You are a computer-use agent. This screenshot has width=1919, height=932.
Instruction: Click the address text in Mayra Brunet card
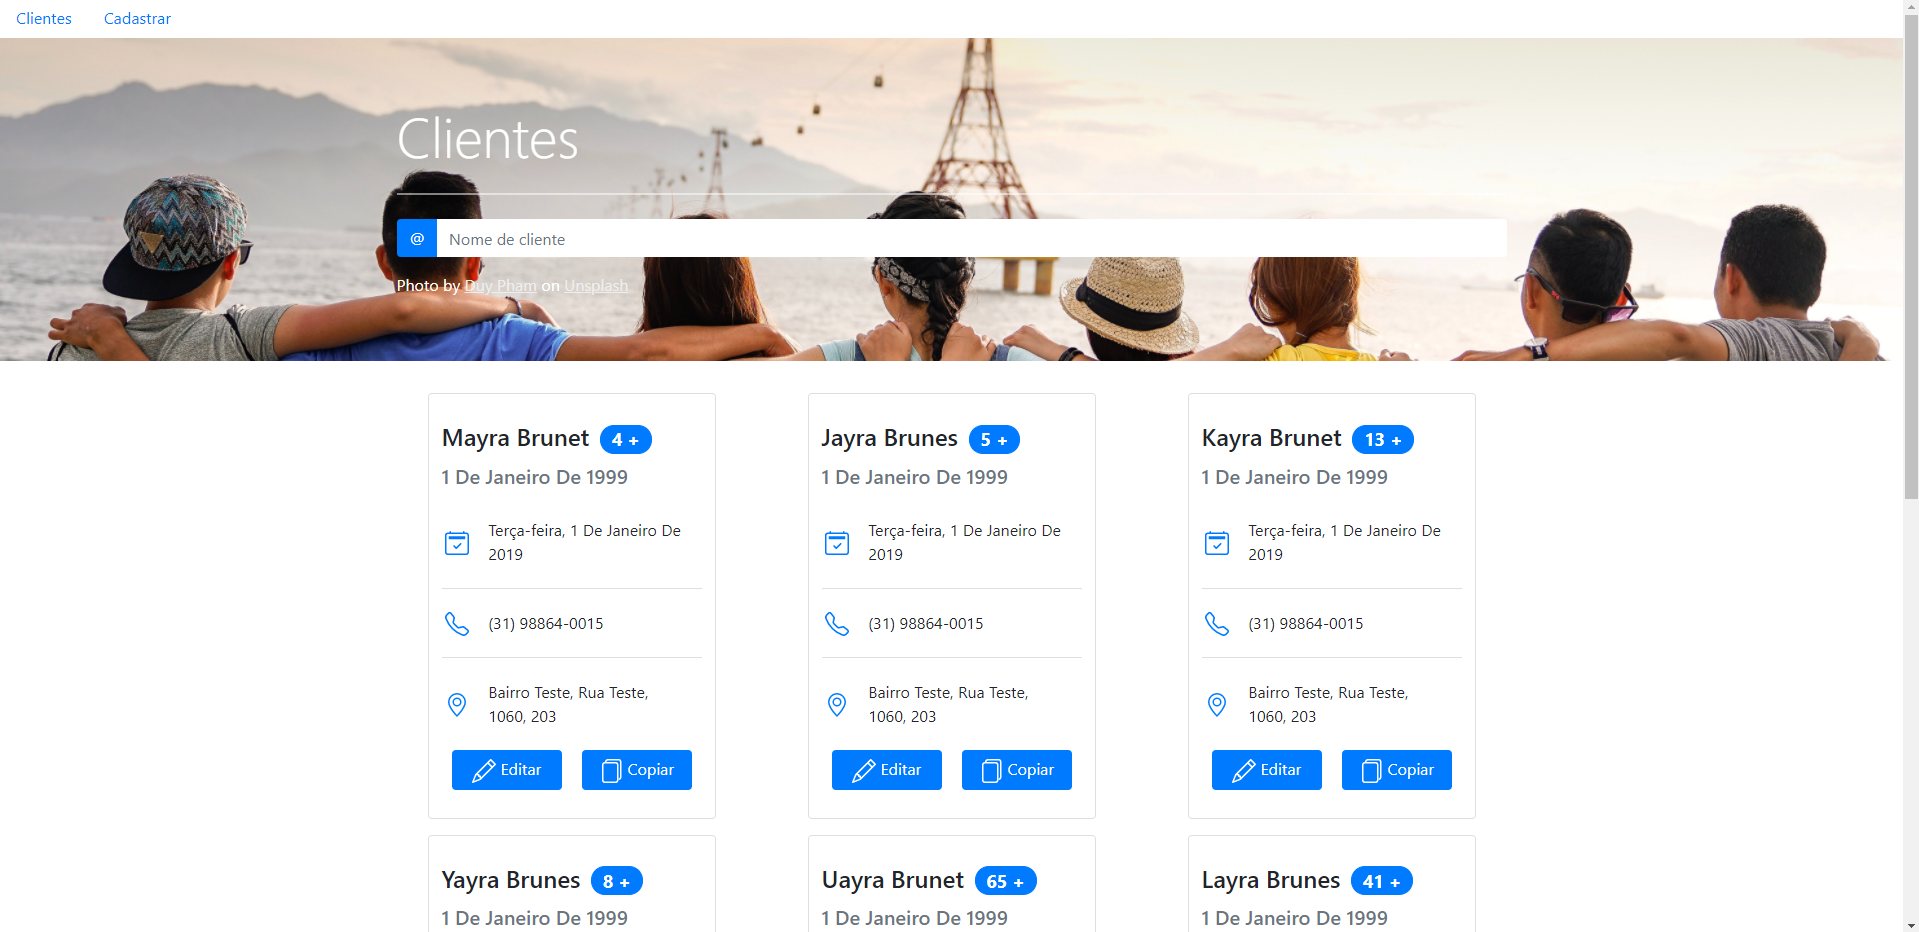click(x=568, y=705)
